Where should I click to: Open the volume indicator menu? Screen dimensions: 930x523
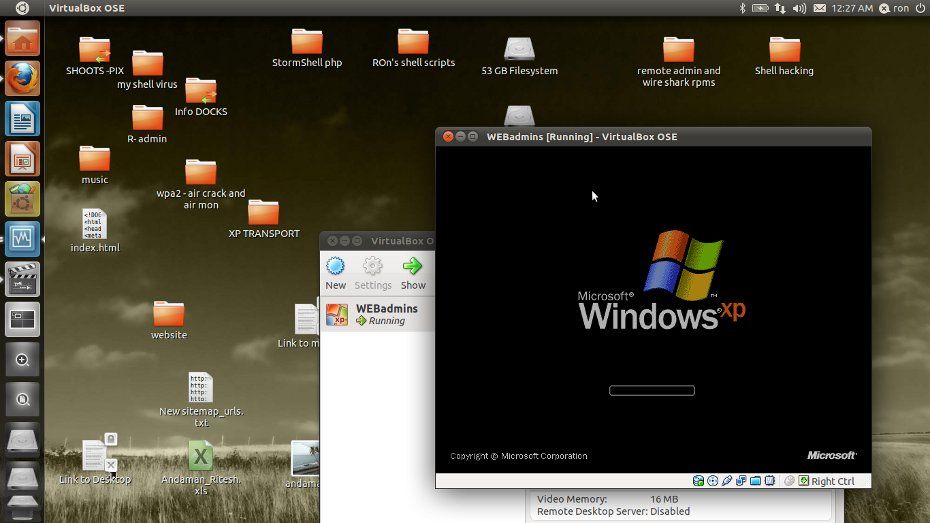point(800,8)
